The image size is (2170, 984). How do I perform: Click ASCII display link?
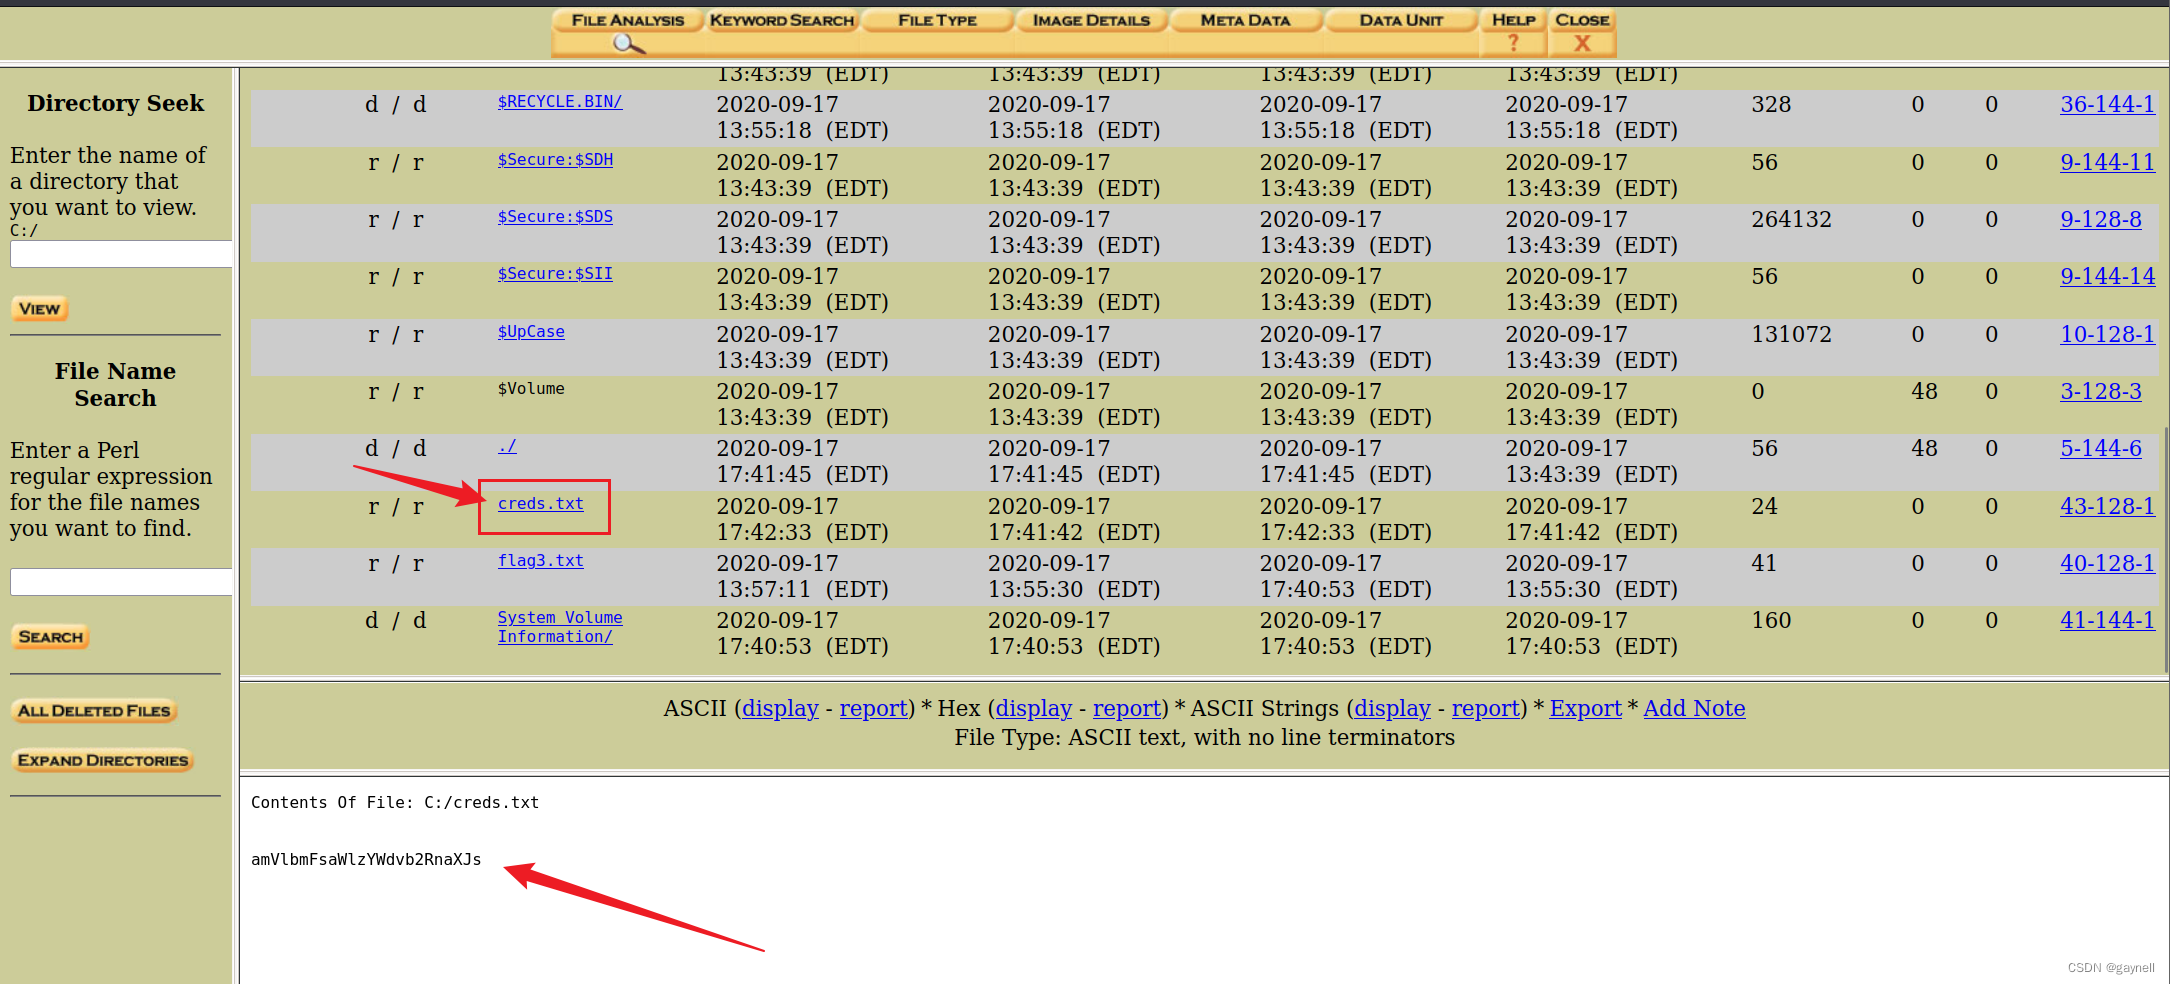780,709
